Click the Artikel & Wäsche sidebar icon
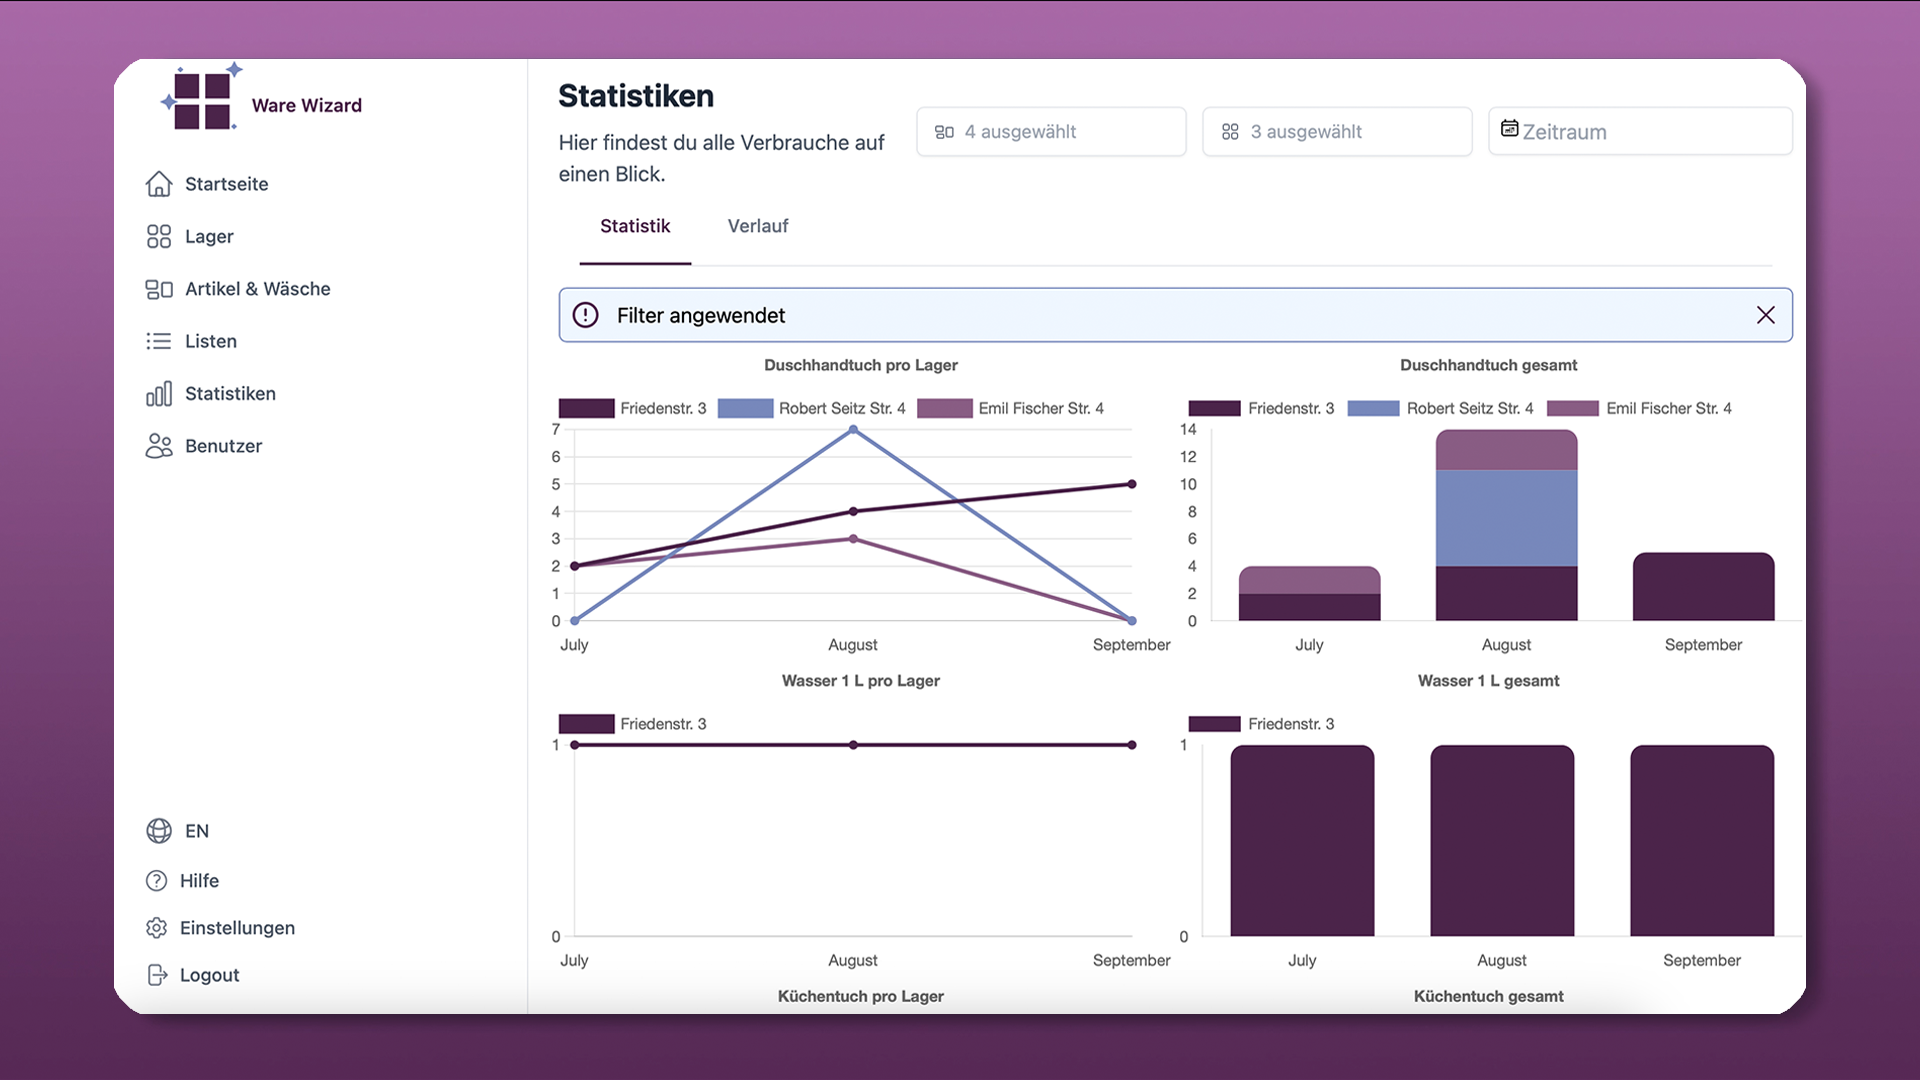1920x1080 pixels. [159, 289]
